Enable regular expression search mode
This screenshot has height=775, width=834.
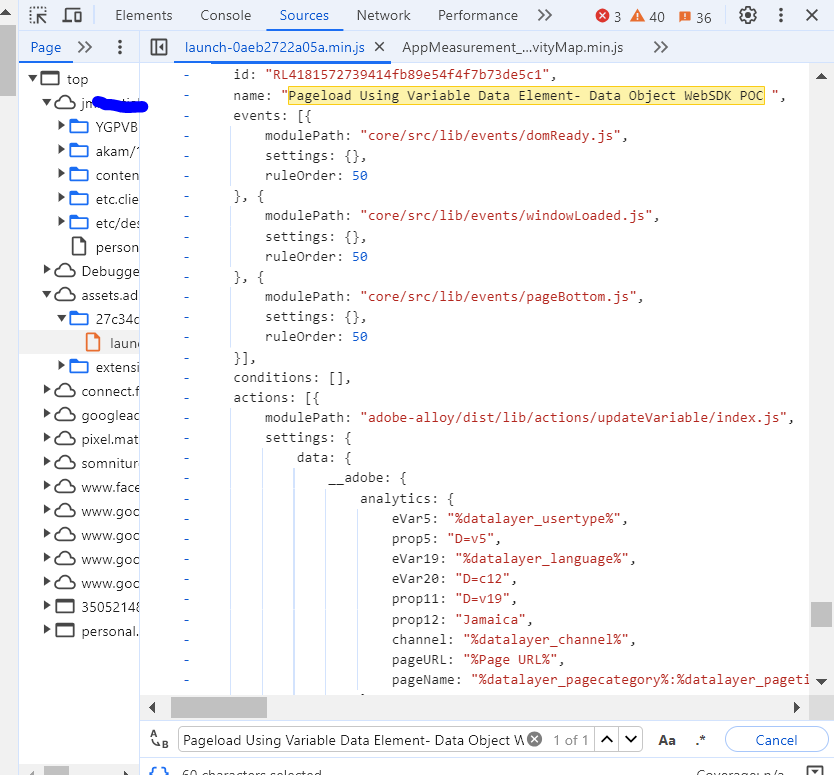pyautogui.click(x=701, y=739)
